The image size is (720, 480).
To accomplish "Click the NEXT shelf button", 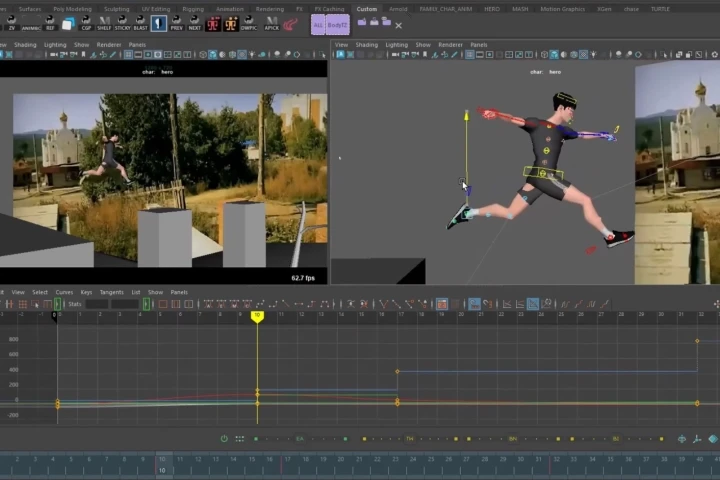I will pos(195,23).
